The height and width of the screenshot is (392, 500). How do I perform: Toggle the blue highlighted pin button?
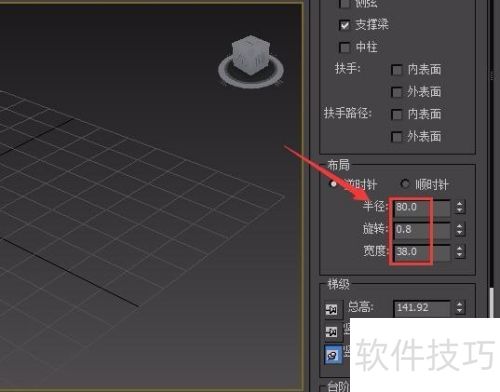coord(333,355)
